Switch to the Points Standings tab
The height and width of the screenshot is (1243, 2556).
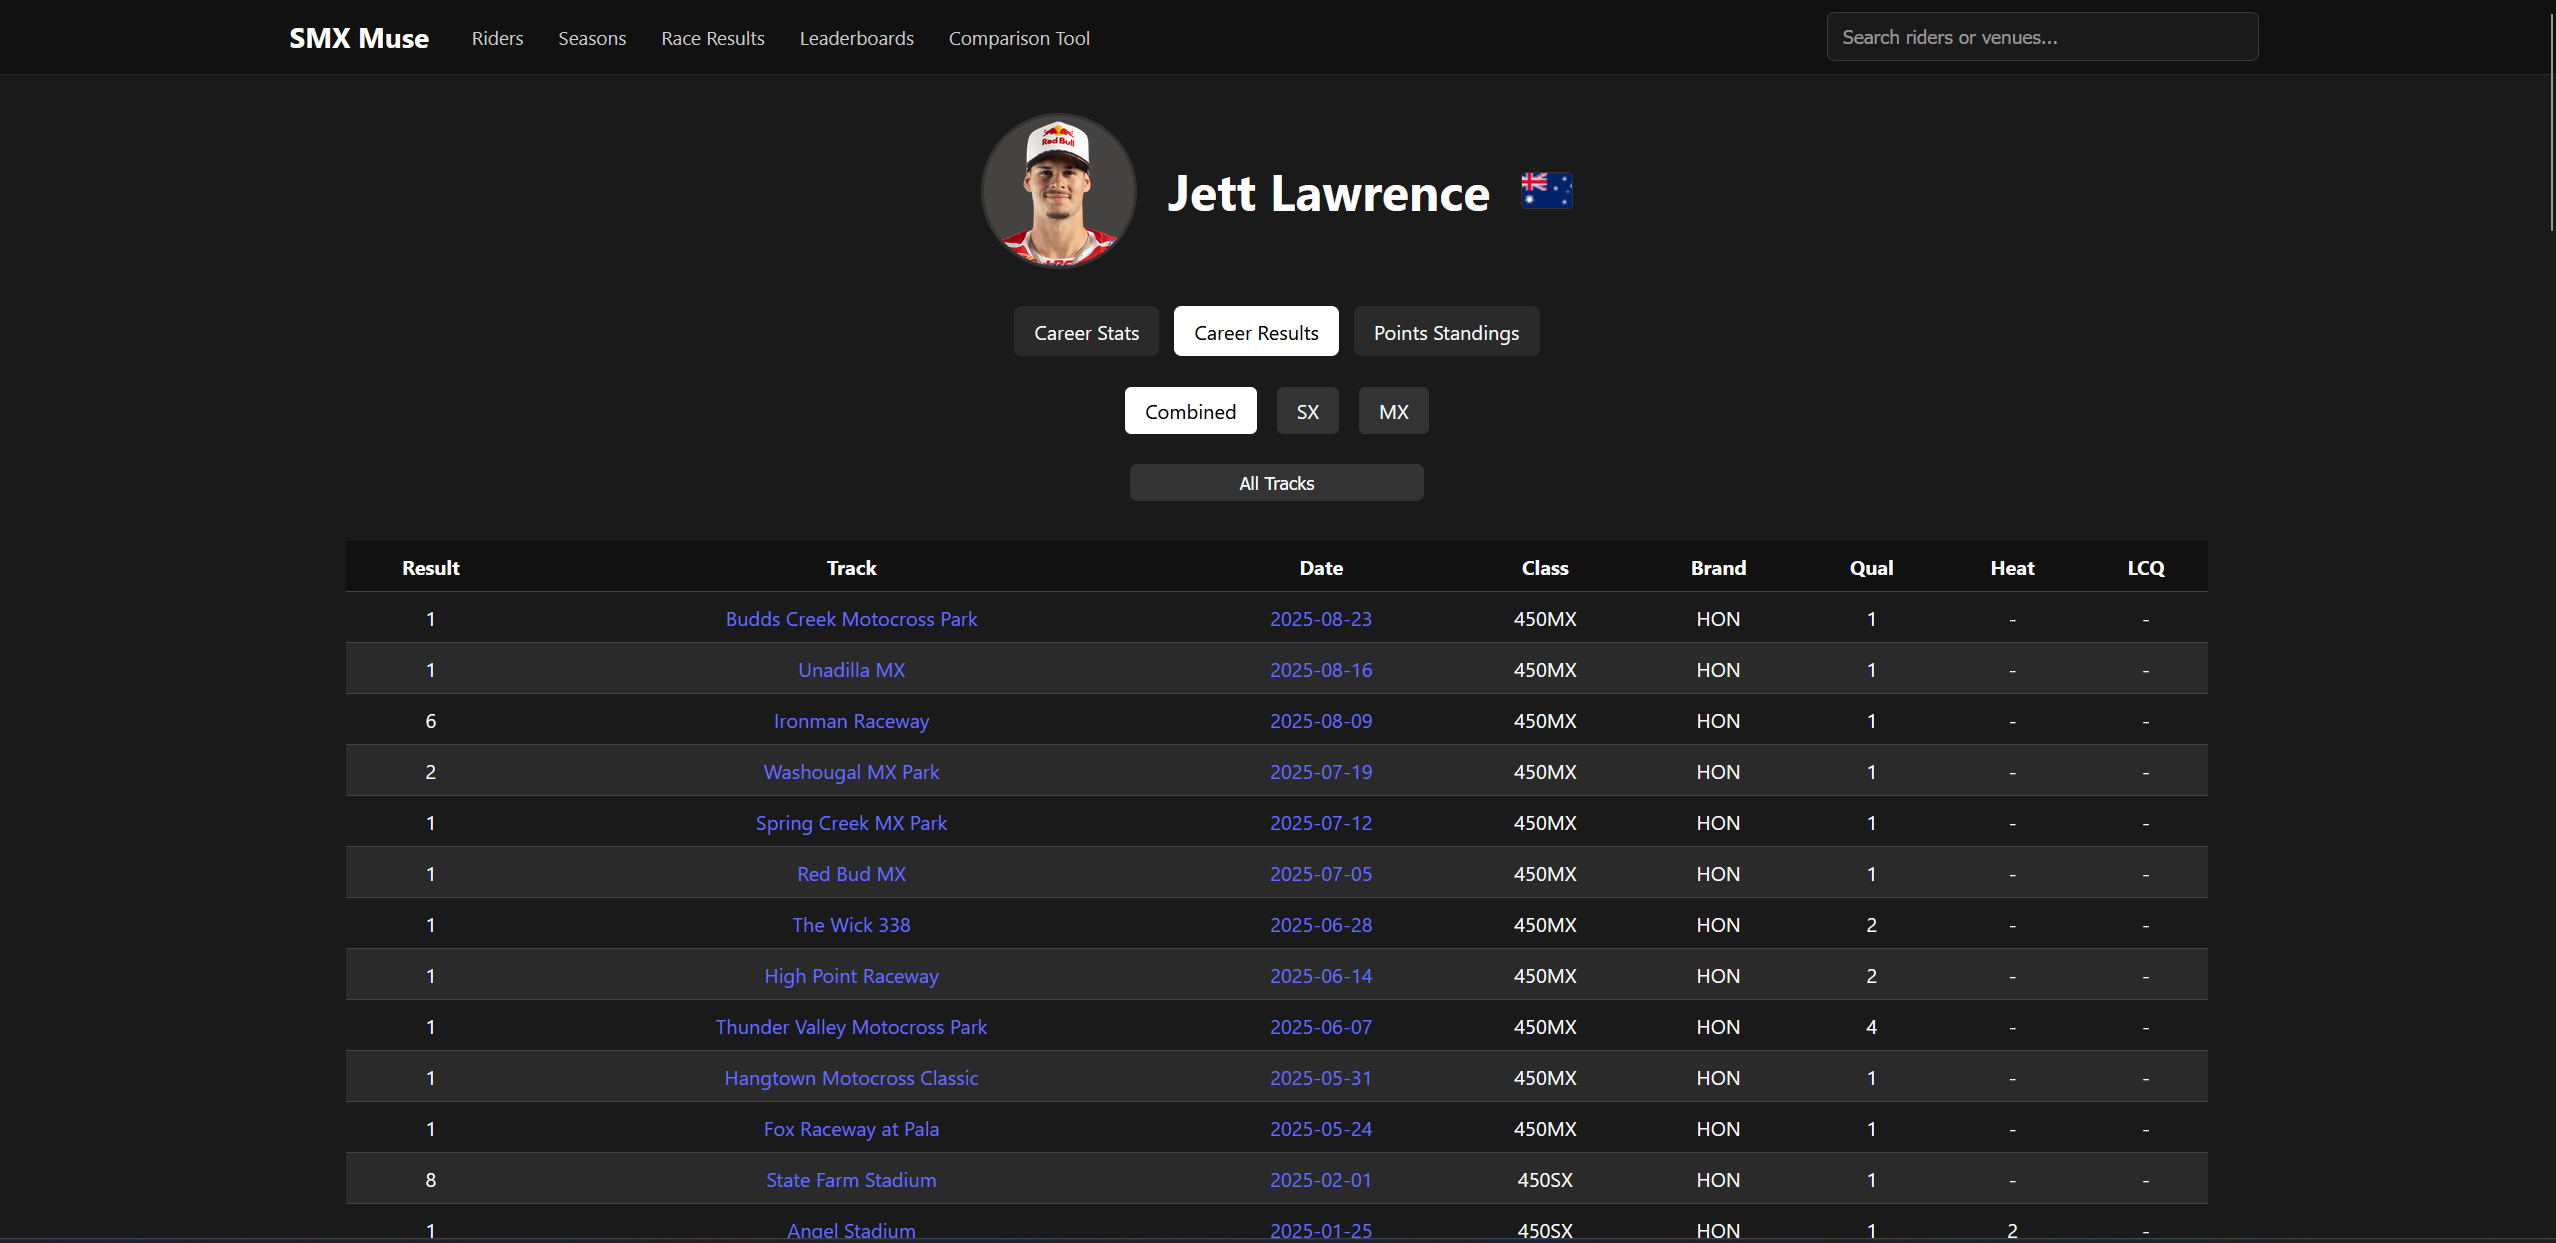[1446, 331]
